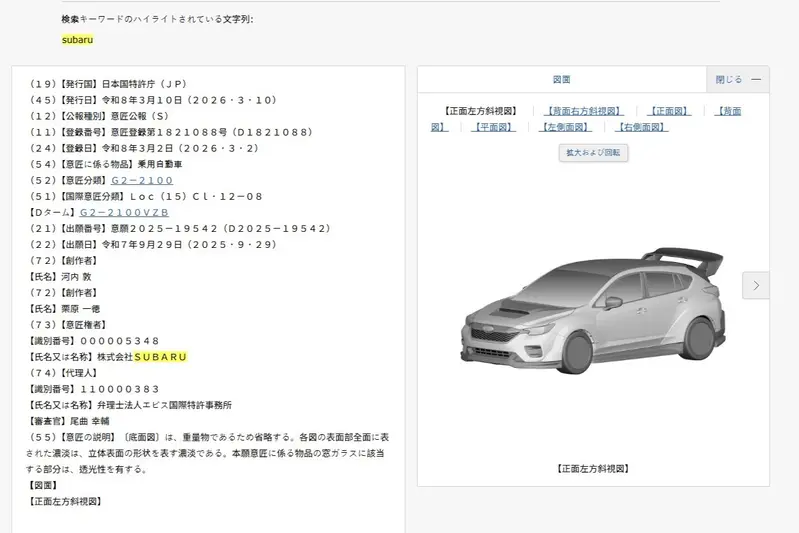Click highlighted SUBARU in the 株式会社 name
This screenshot has width=799, height=533.
160,357
